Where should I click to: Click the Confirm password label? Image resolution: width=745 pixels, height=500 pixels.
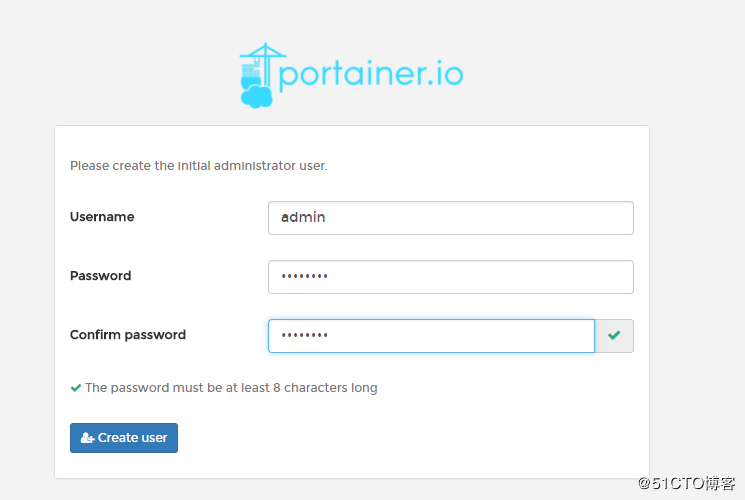128,335
